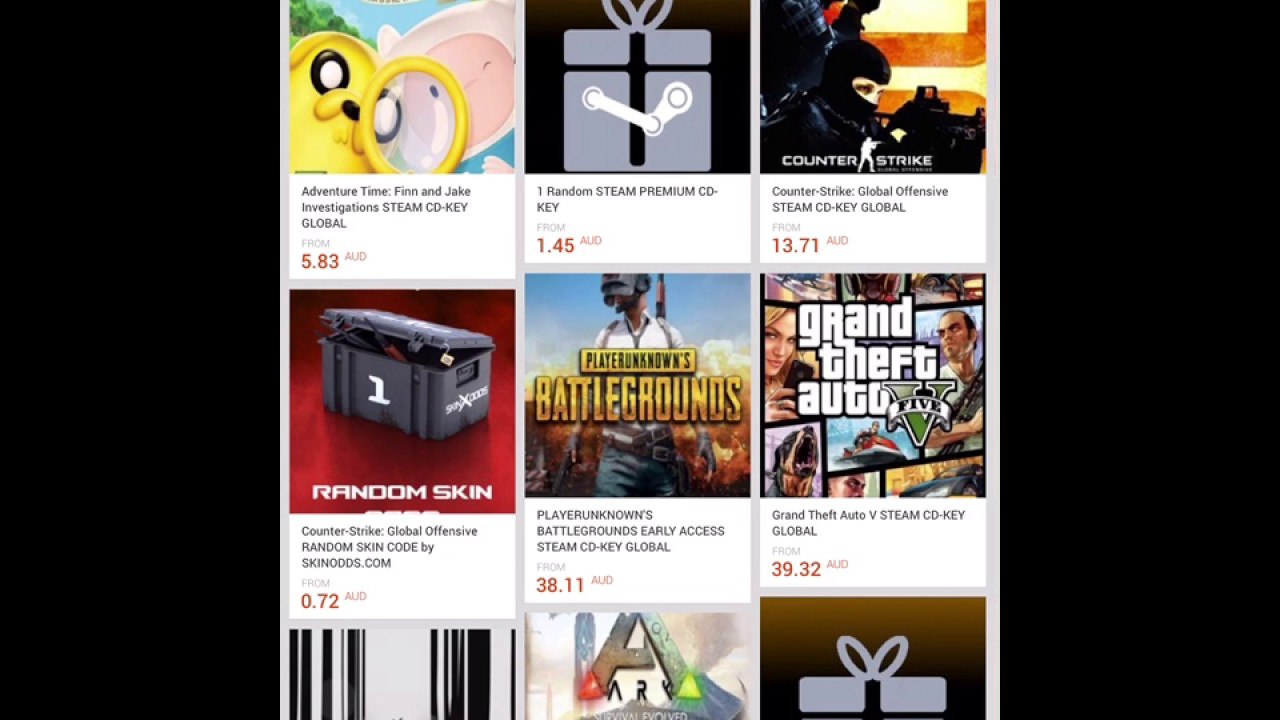Select the black and white barcode-style cover
Screen dimensions: 1280x720
[x=402, y=674]
